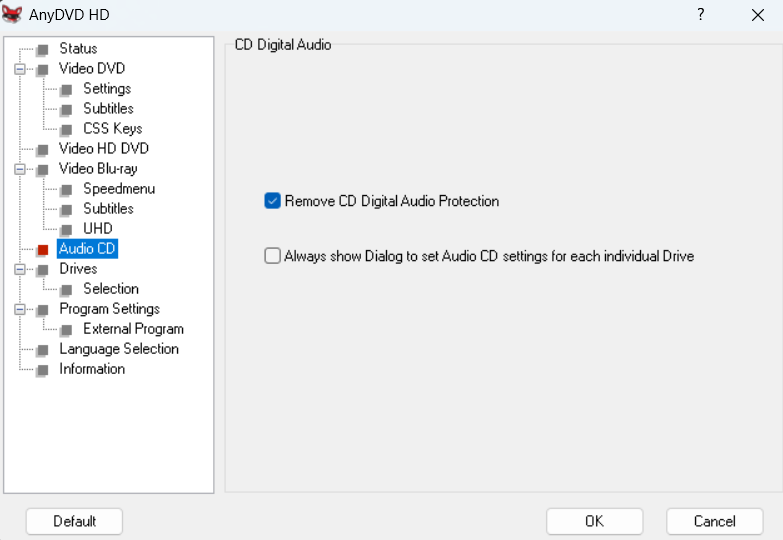Open Video HD DVD page
783x540 pixels.
click(103, 148)
